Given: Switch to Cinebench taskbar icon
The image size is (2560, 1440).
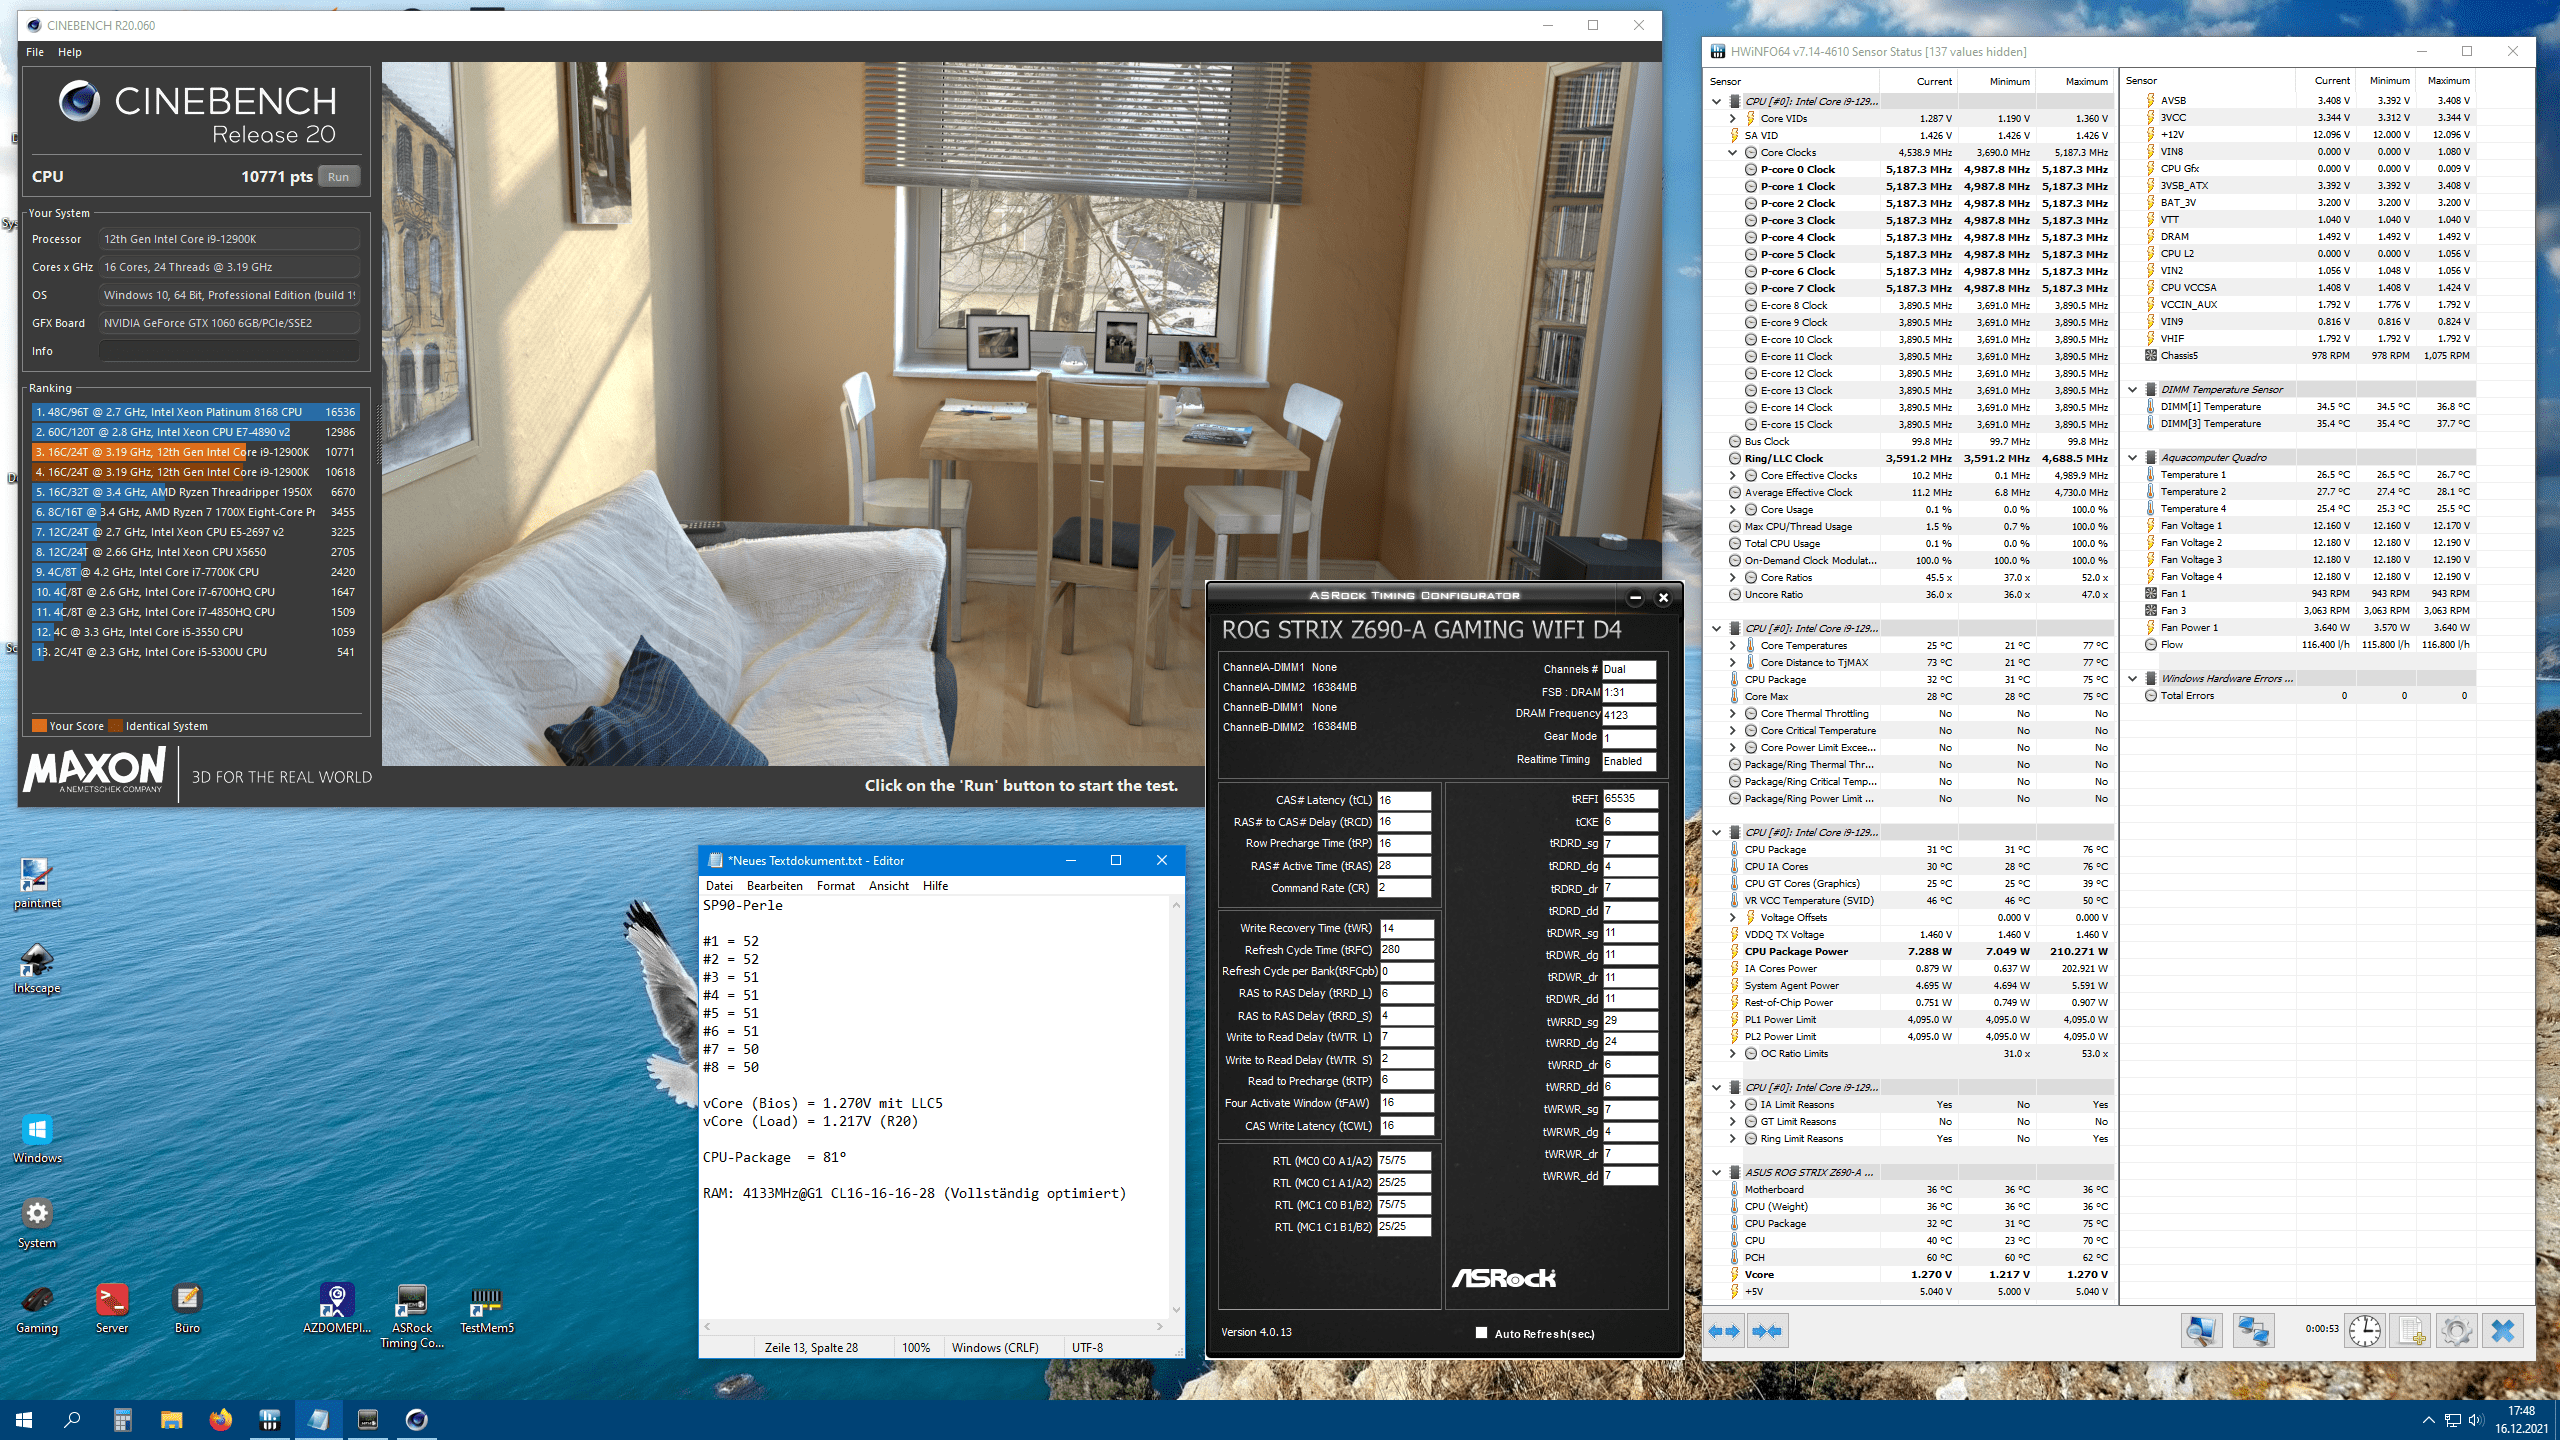Looking at the screenshot, I should [x=417, y=1419].
